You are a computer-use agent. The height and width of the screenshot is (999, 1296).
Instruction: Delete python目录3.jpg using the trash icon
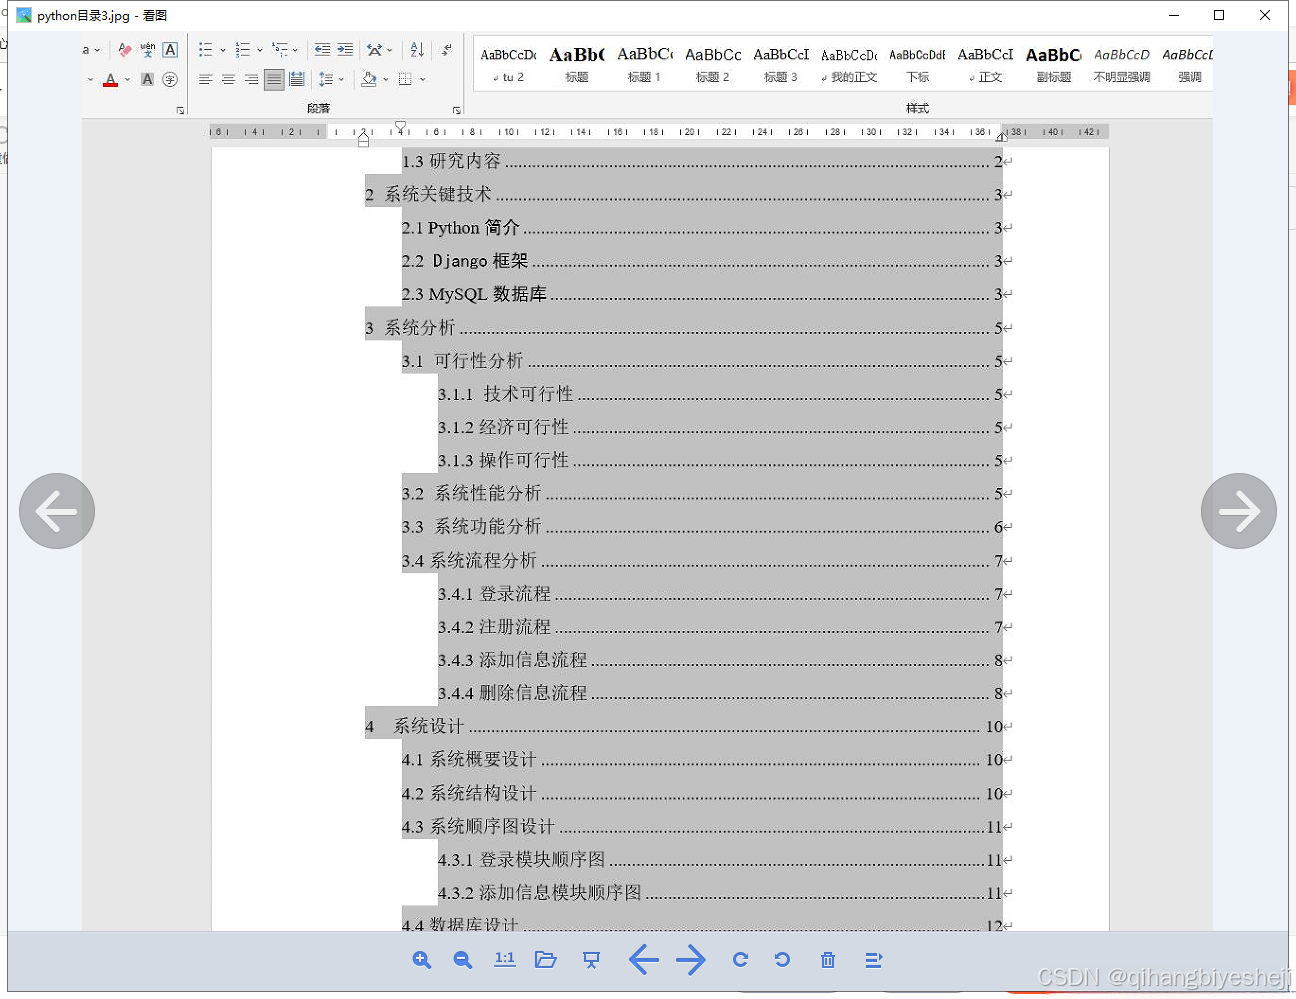tap(827, 959)
